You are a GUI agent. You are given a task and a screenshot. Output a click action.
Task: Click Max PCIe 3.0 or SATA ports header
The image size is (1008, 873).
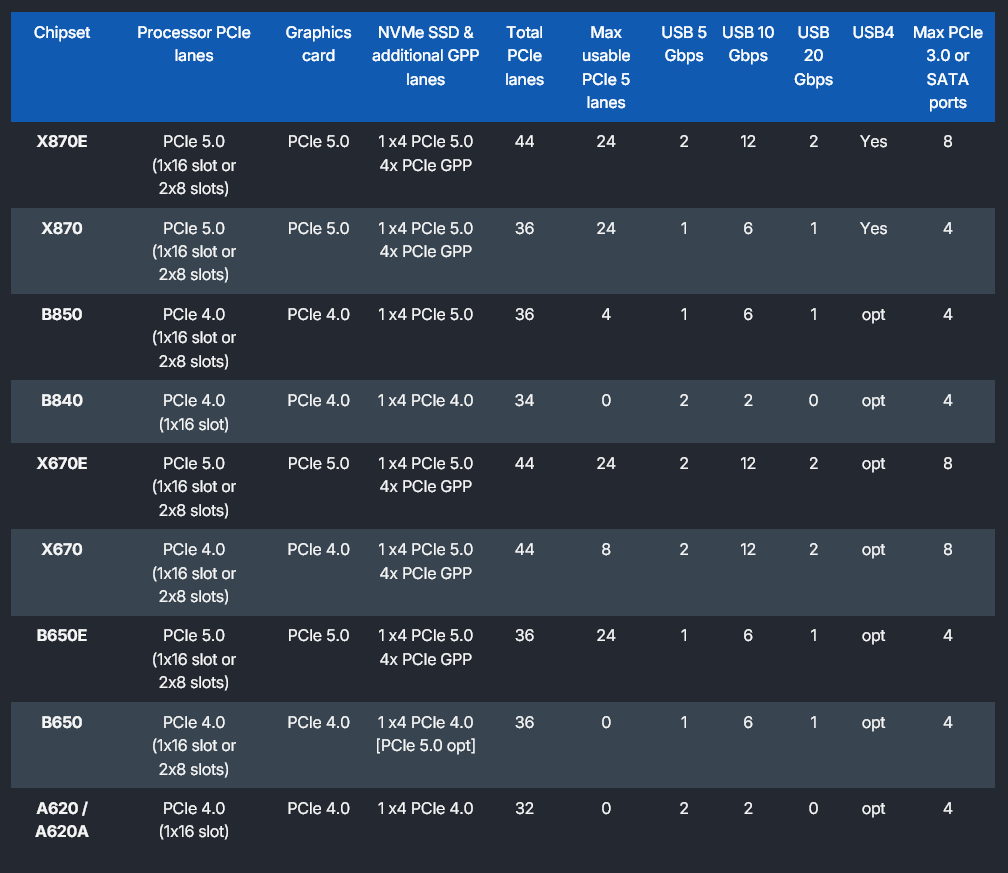coord(948,68)
